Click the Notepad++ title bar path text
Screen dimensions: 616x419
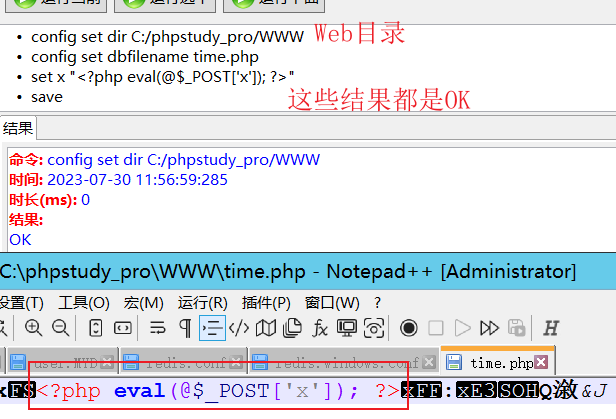point(153,271)
